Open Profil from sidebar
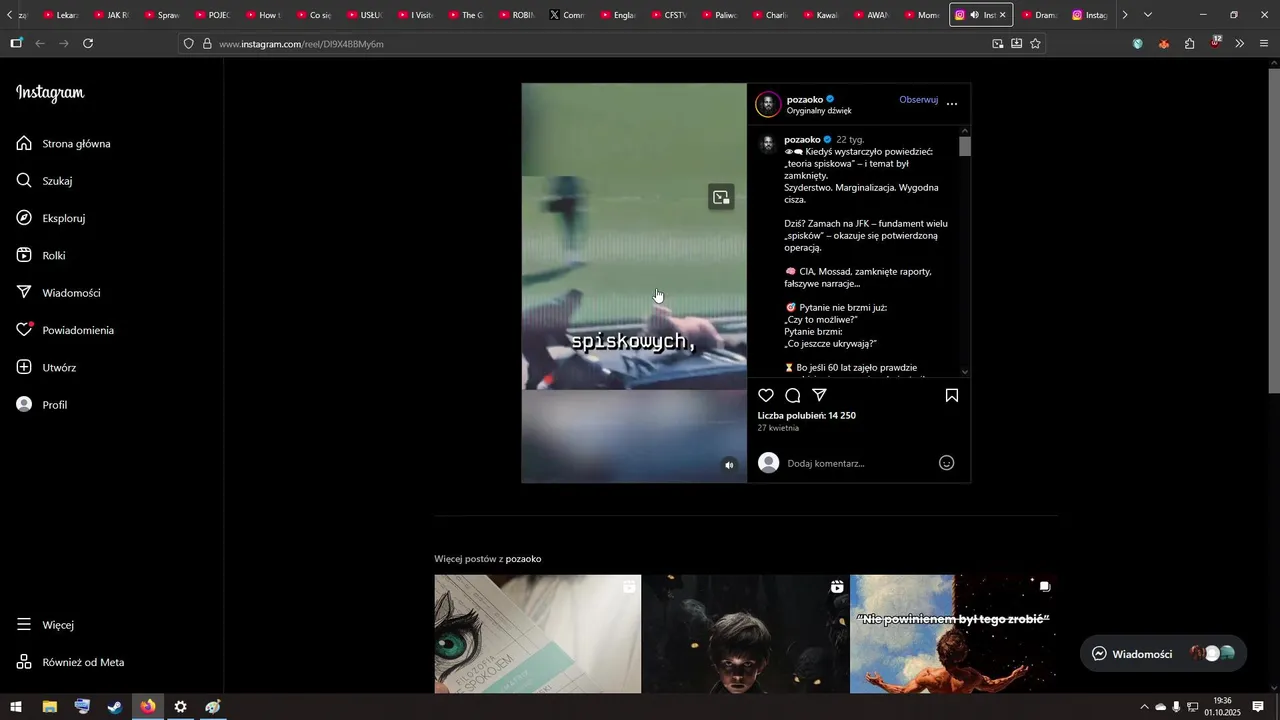Screen dimensions: 1280x720 pyautogui.click(x=43, y=405)
